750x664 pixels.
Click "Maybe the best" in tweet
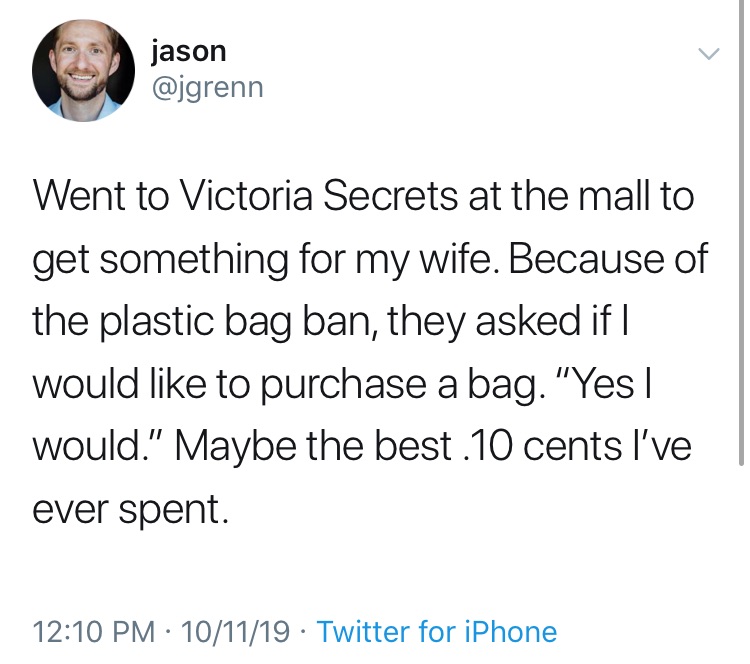(x=313, y=448)
